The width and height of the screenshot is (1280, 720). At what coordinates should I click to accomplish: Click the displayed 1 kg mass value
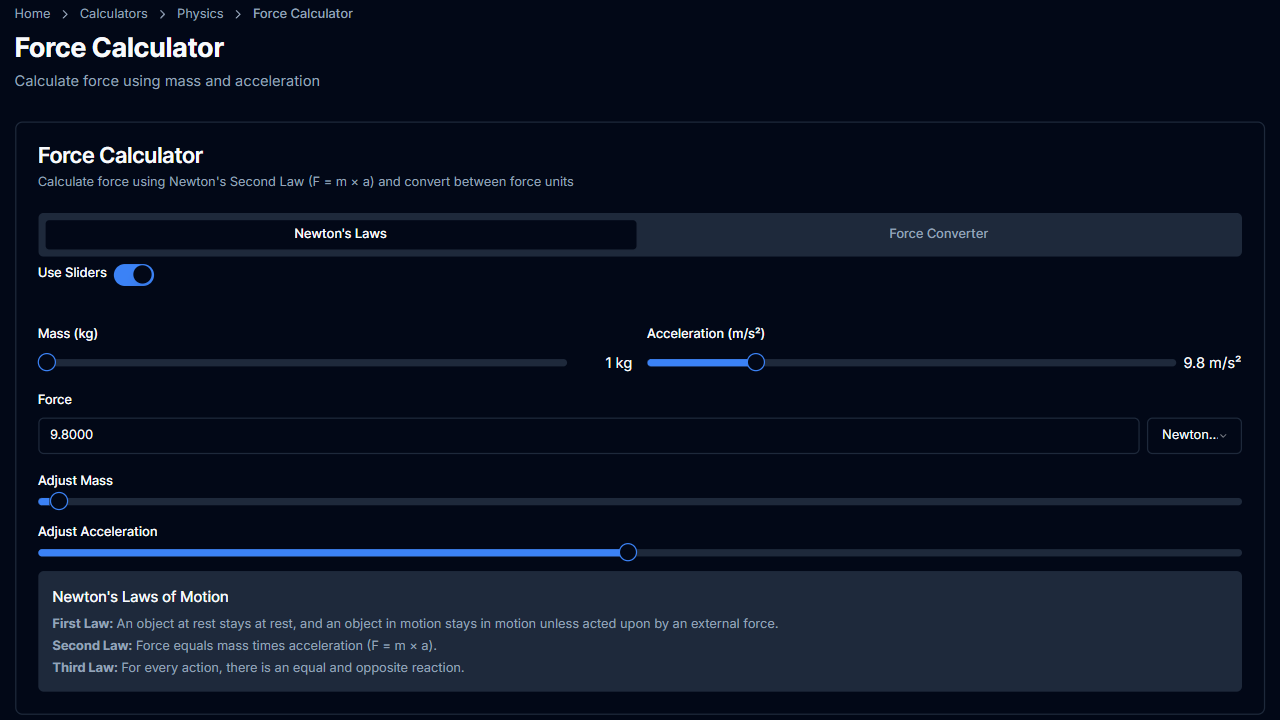[x=618, y=362]
